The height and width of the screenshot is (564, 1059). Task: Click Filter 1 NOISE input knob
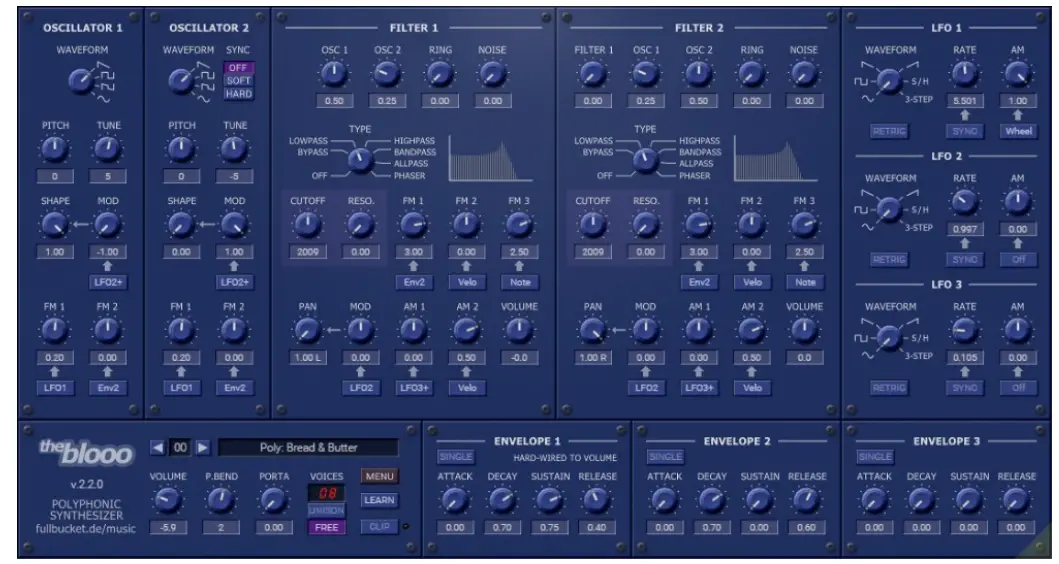click(x=492, y=73)
